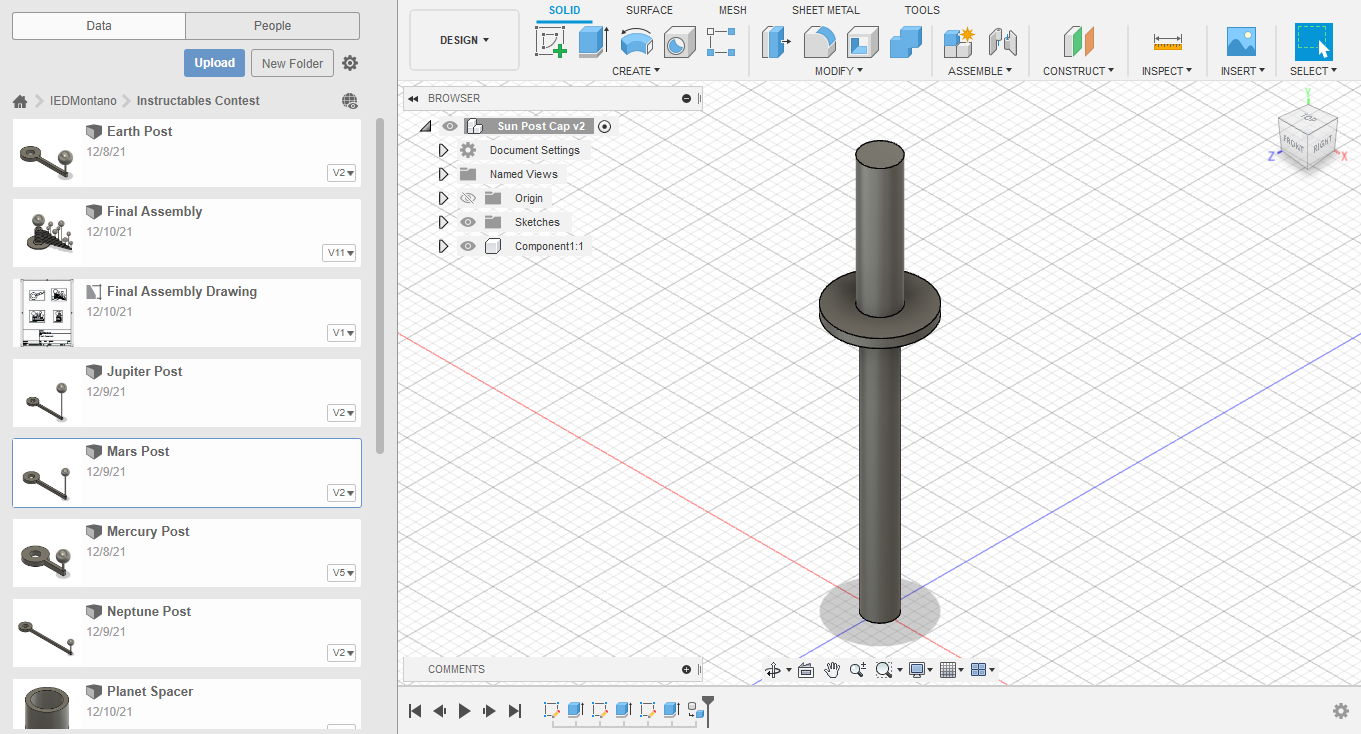Toggle Sketches folder visibility eye
Screen dimensions: 1361x734
pos(468,222)
